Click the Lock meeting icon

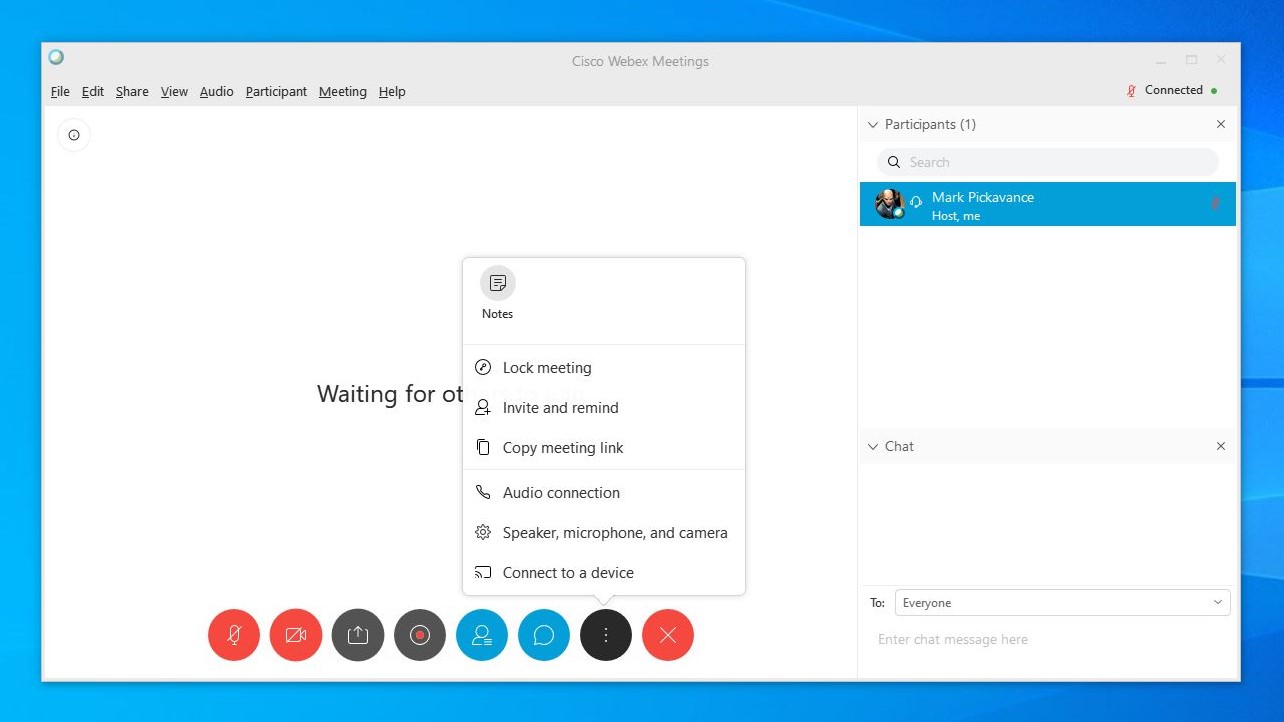(483, 367)
